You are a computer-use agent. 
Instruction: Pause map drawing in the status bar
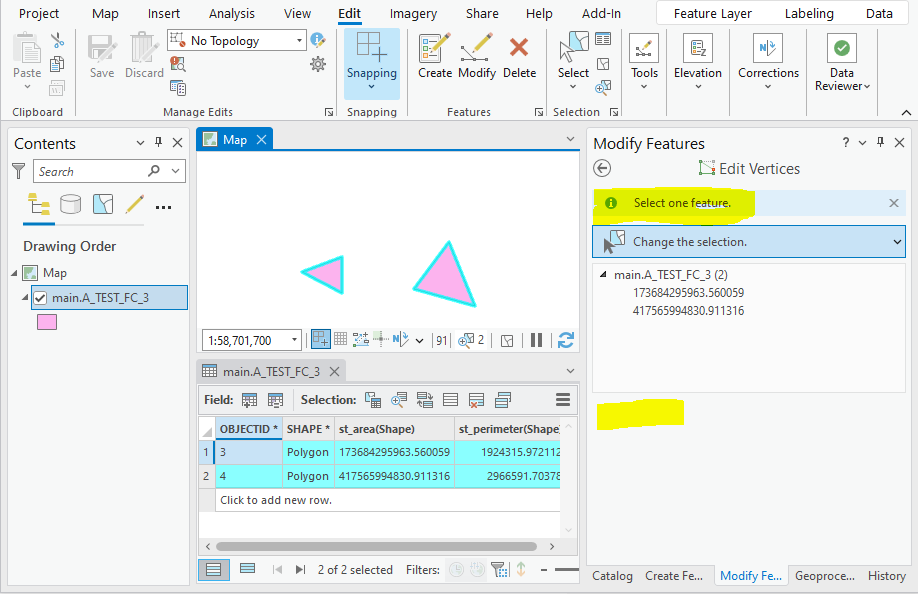(x=536, y=340)
